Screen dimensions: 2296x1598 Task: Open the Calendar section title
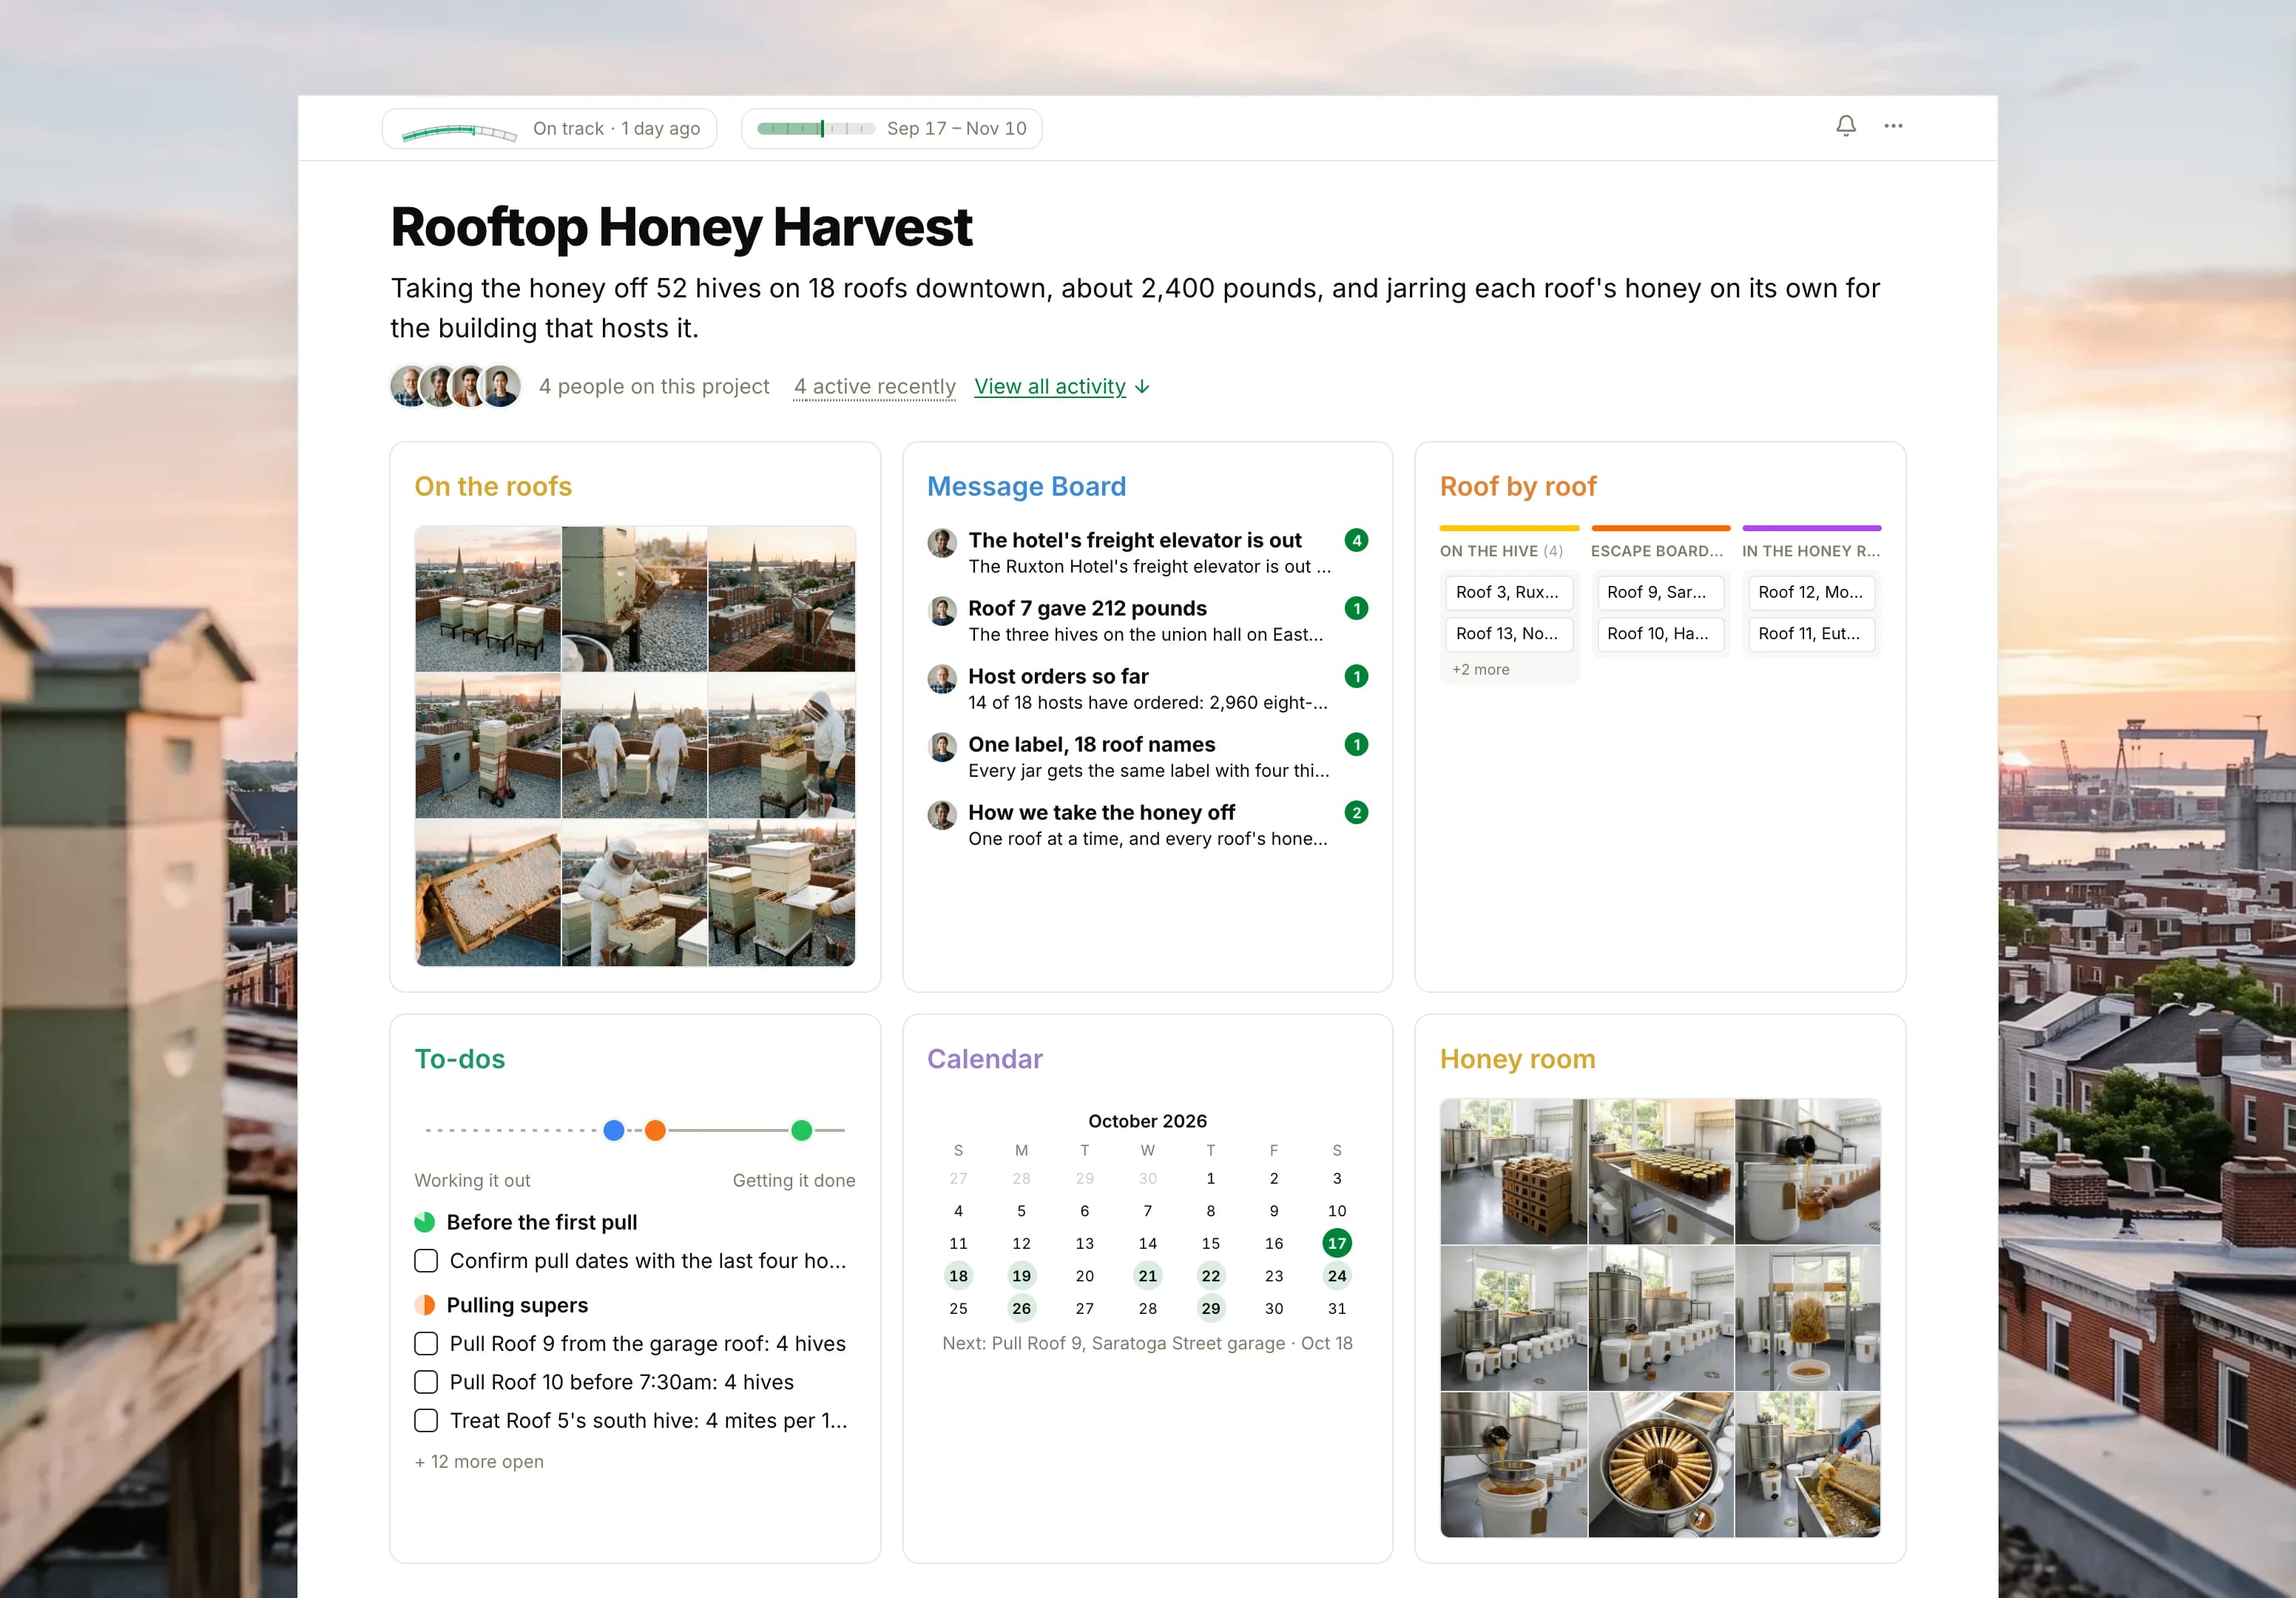coord(984,1060)
